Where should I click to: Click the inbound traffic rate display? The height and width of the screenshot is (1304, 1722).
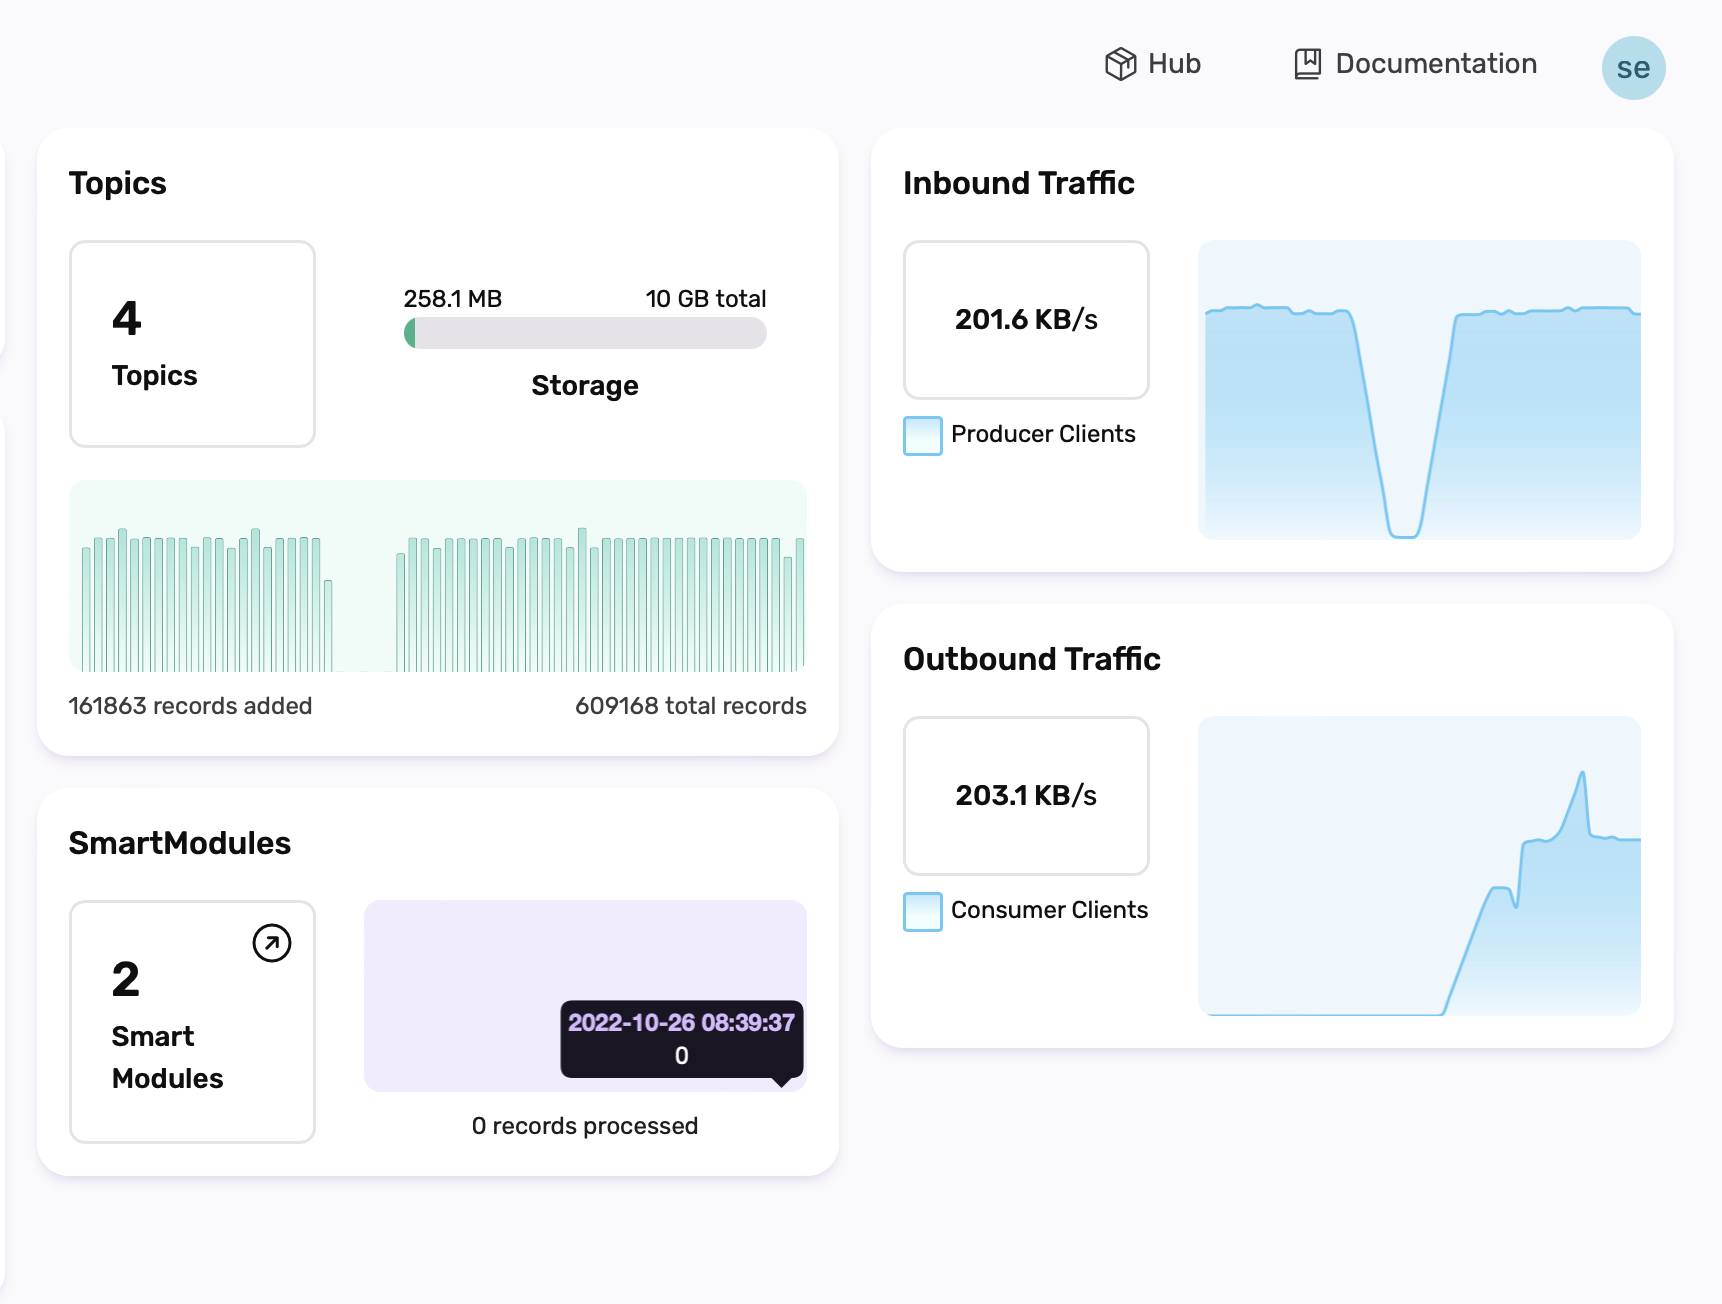1026,319
